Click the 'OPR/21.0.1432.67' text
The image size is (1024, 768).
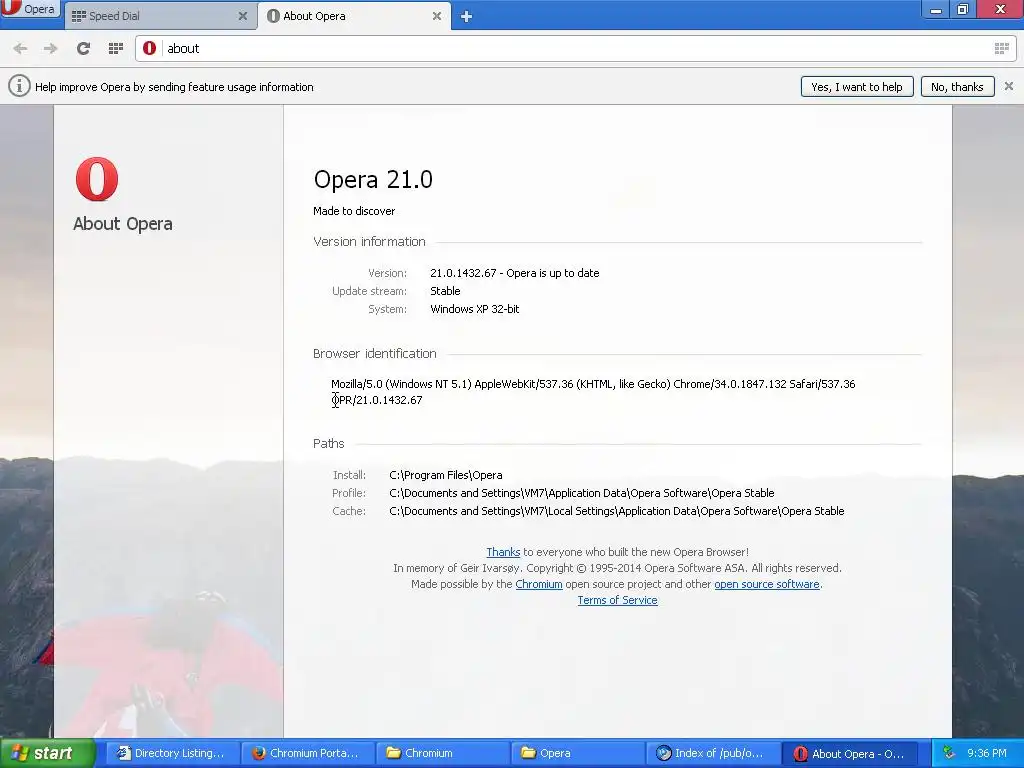[377, 400]
